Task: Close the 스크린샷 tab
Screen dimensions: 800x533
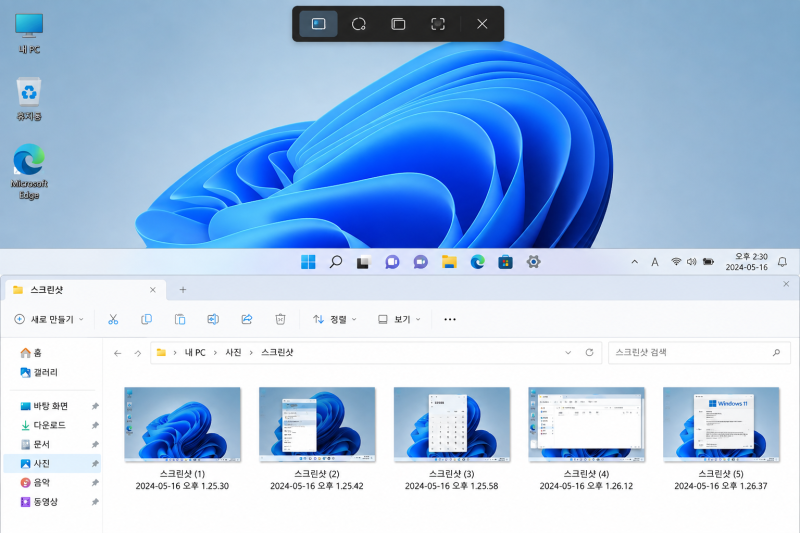Action: (x=153, y=290)
